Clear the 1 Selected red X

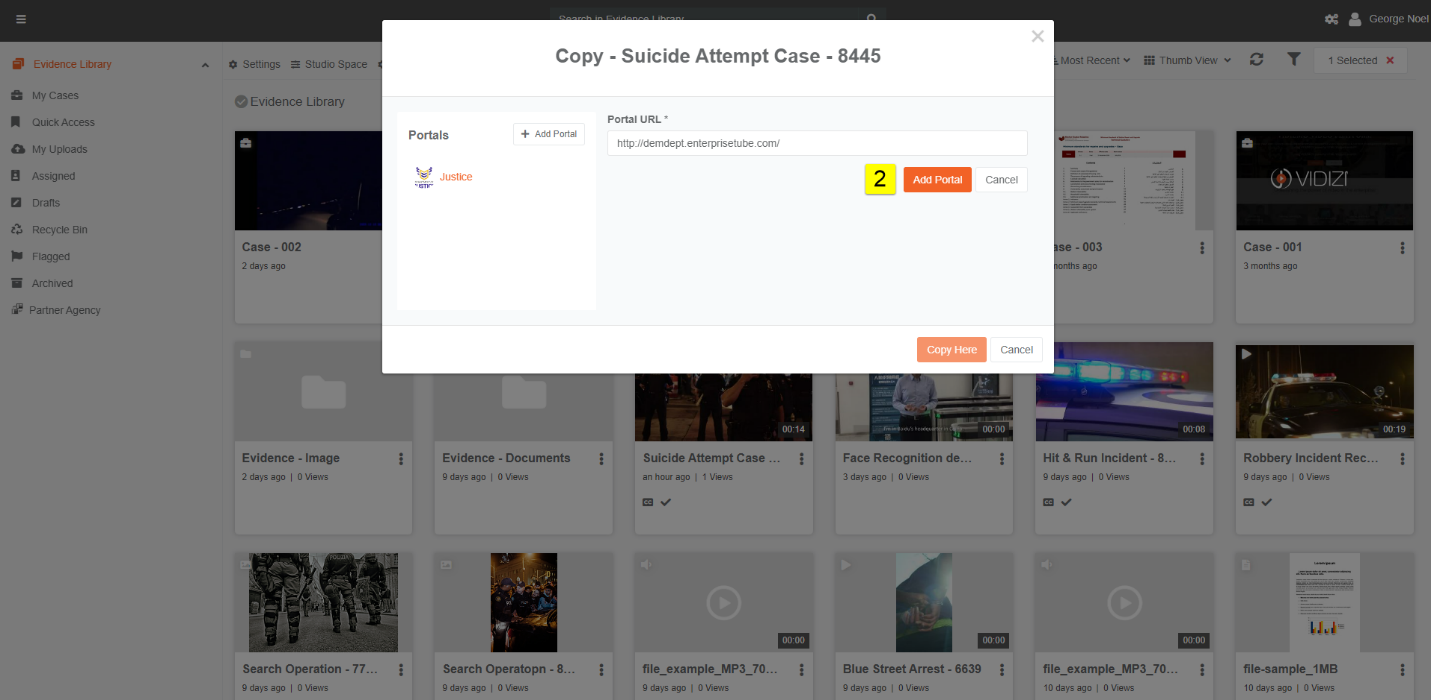click(1388, 61)
